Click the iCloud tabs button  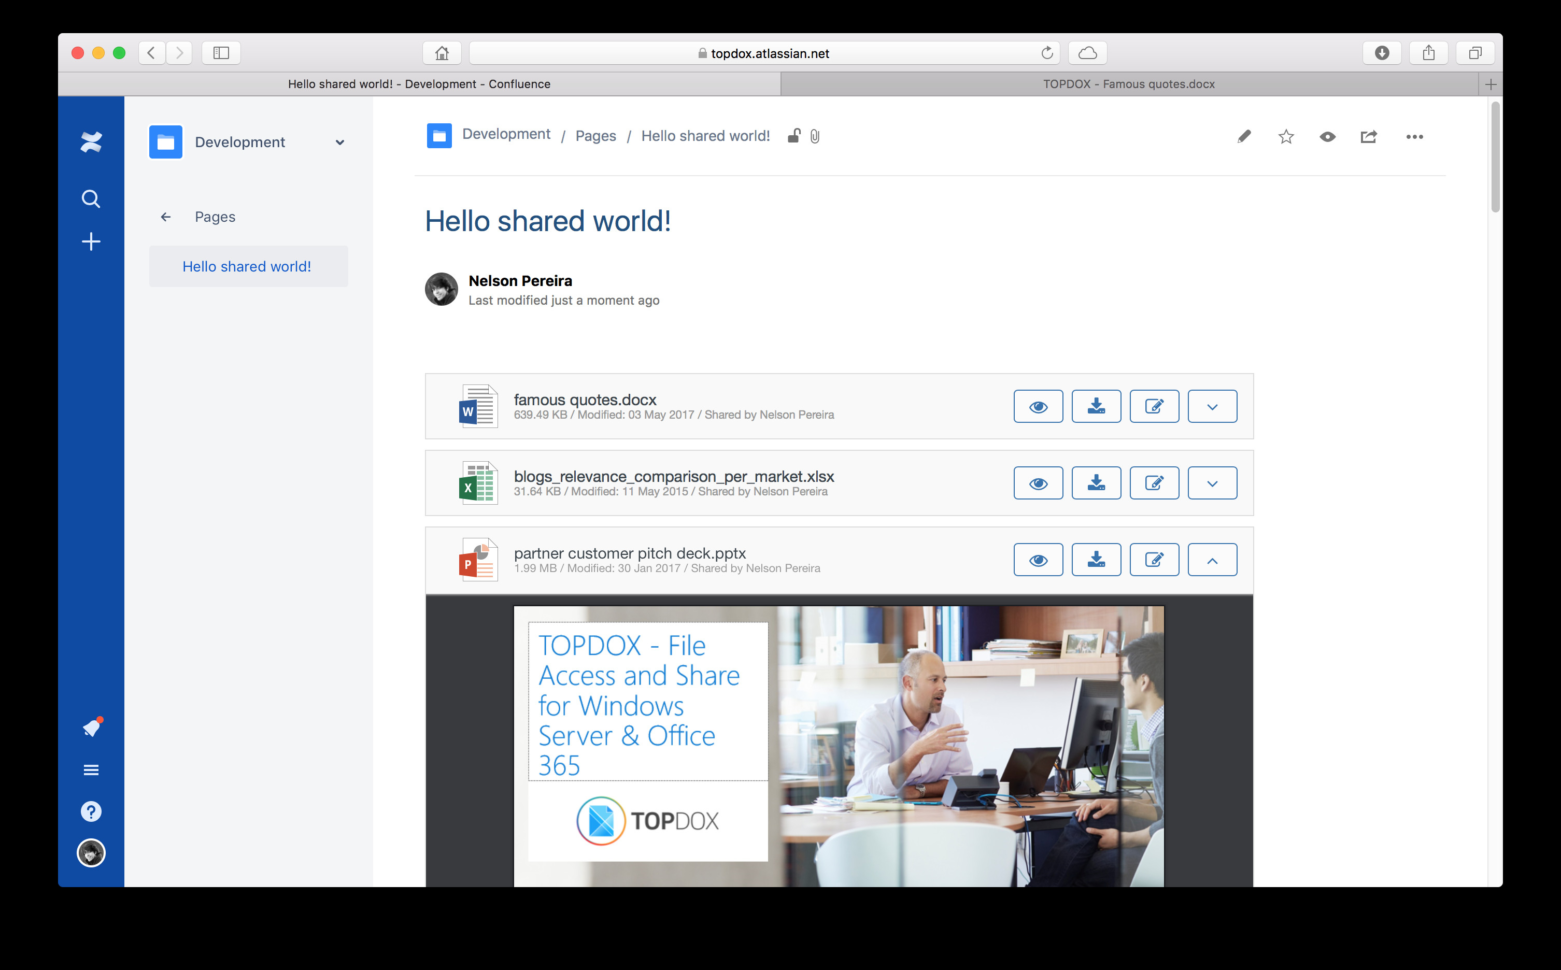pyautogui.click(x=1088, y=53)
